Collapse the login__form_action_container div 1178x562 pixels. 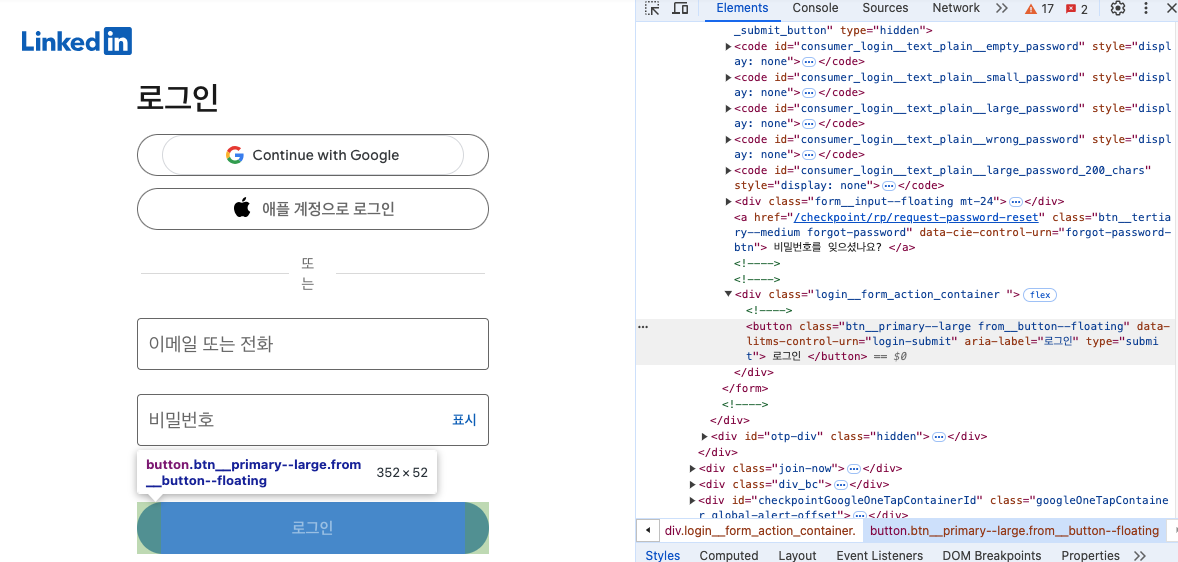pyautogui.click(x=728, y=295)
